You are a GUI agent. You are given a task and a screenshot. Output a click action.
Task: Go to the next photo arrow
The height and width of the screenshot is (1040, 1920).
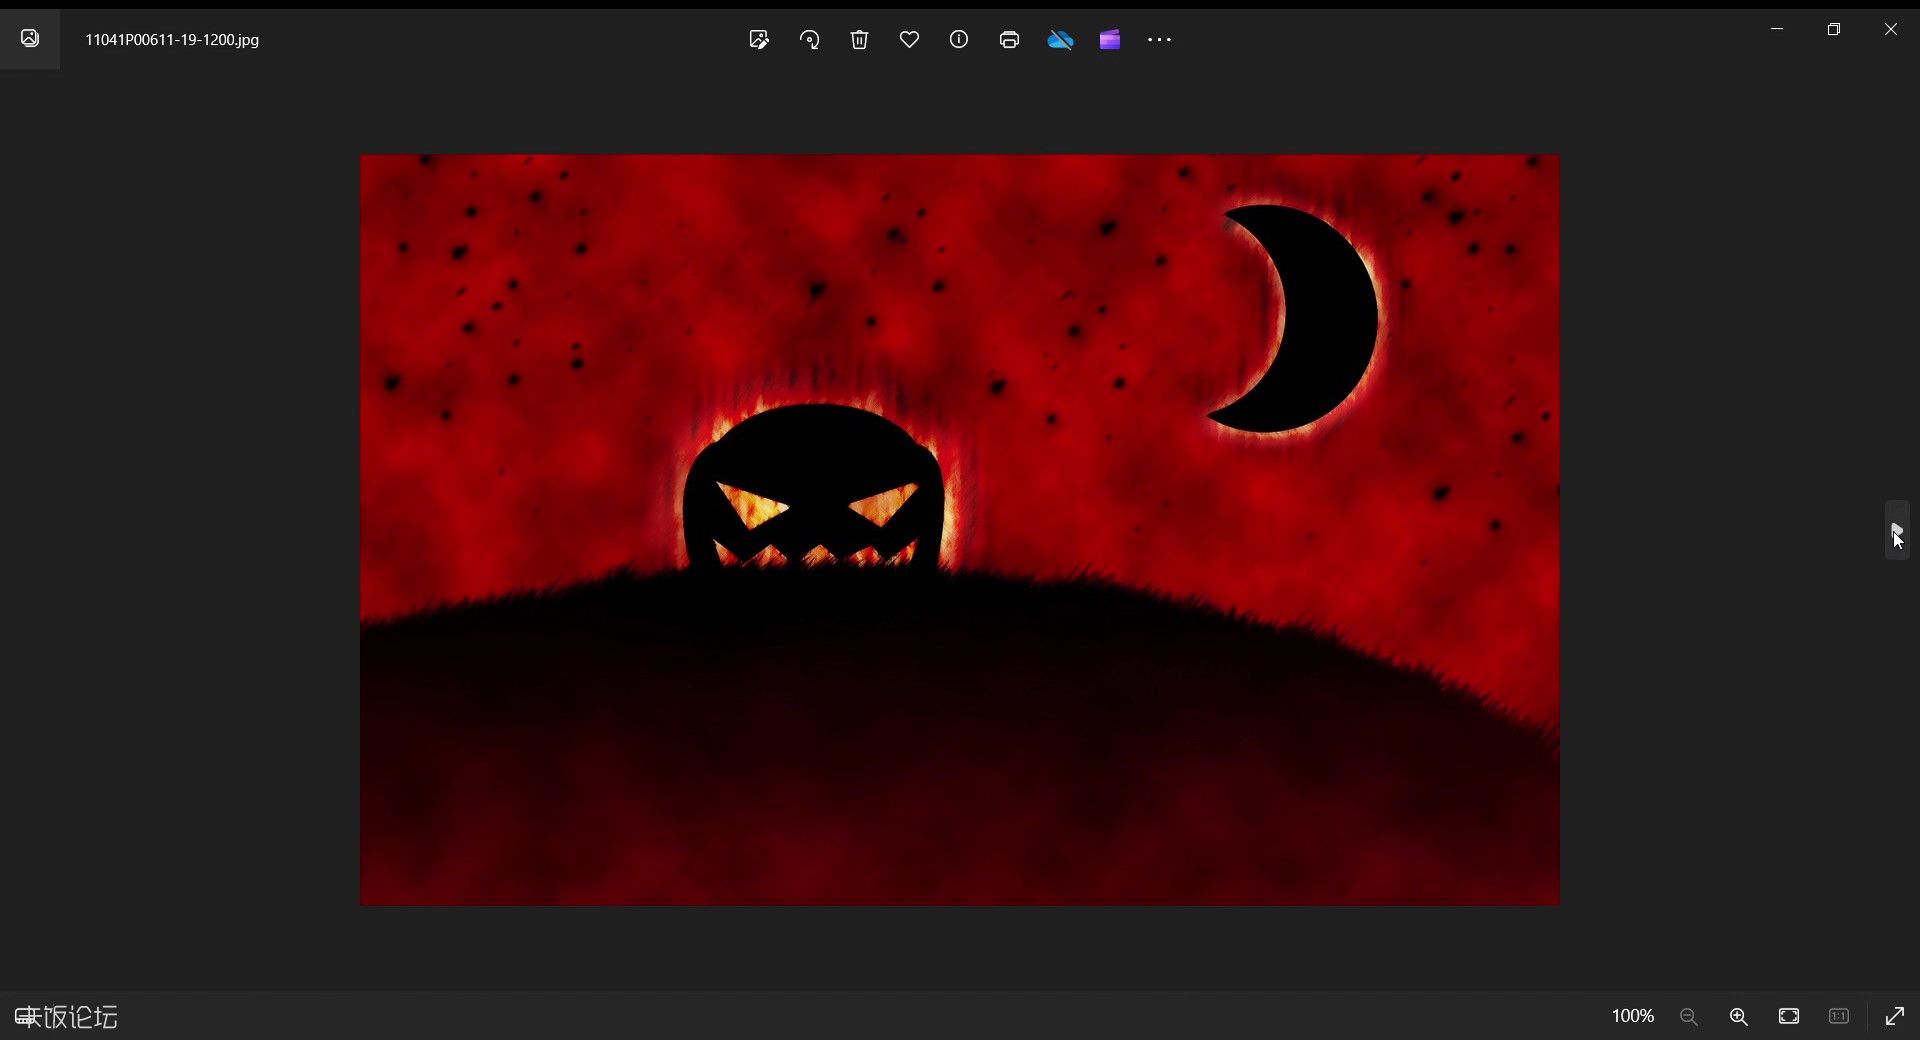pos(1897,530)
